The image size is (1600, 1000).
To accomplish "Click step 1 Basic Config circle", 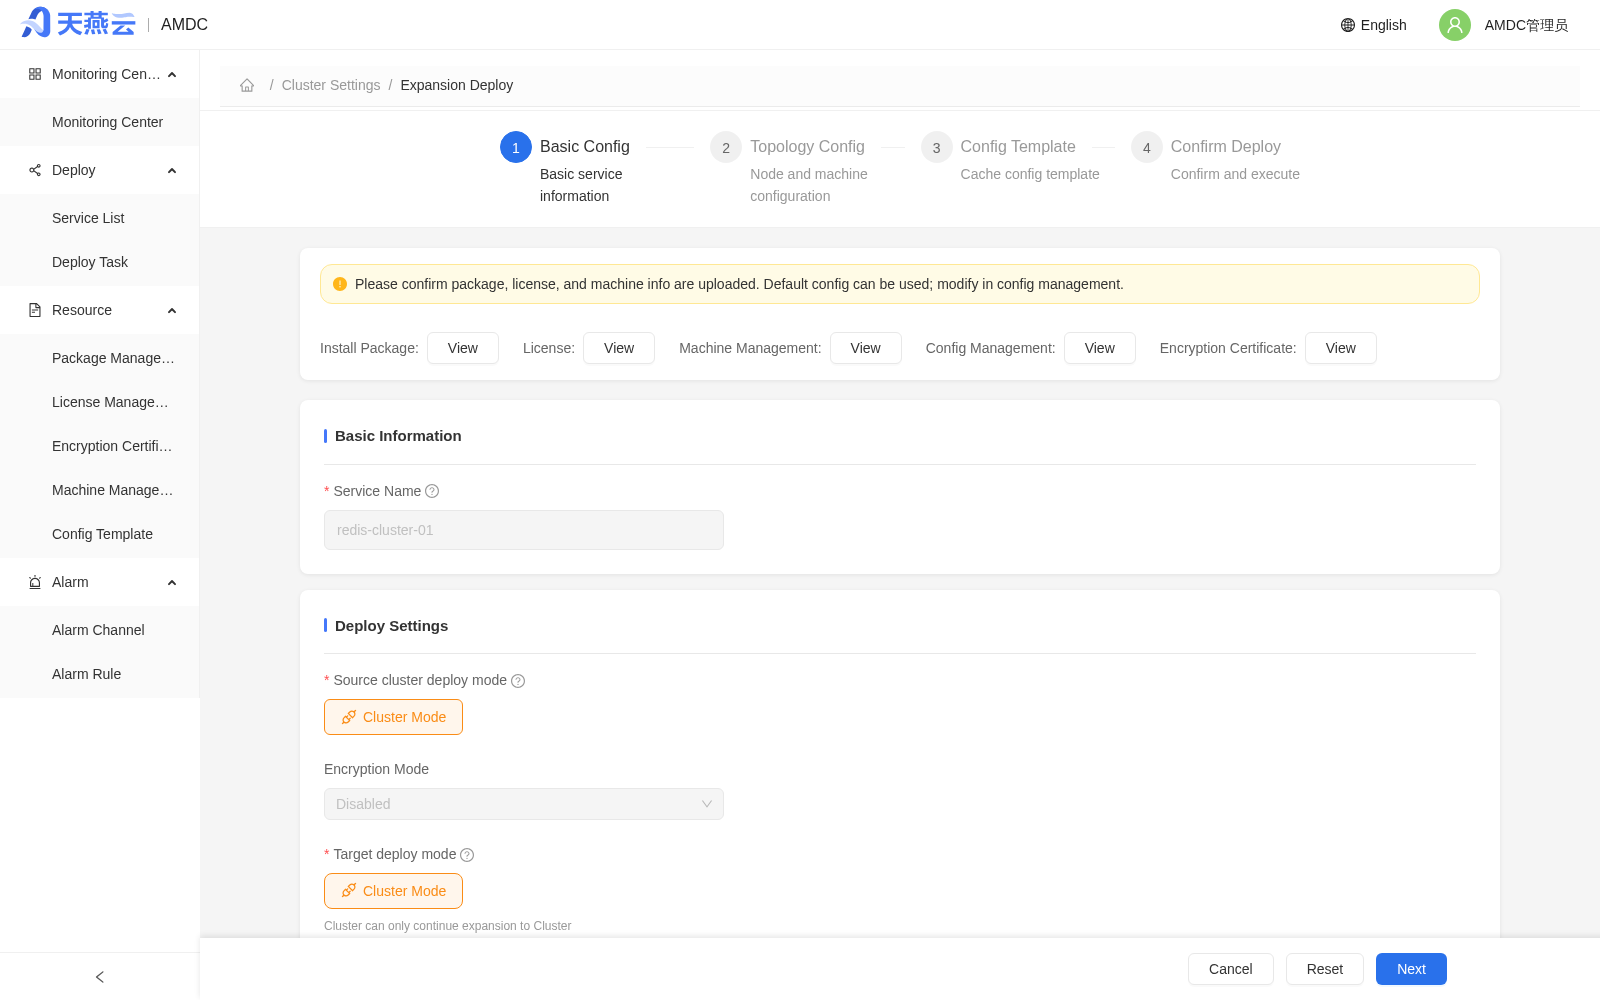I will coord(516,147).
